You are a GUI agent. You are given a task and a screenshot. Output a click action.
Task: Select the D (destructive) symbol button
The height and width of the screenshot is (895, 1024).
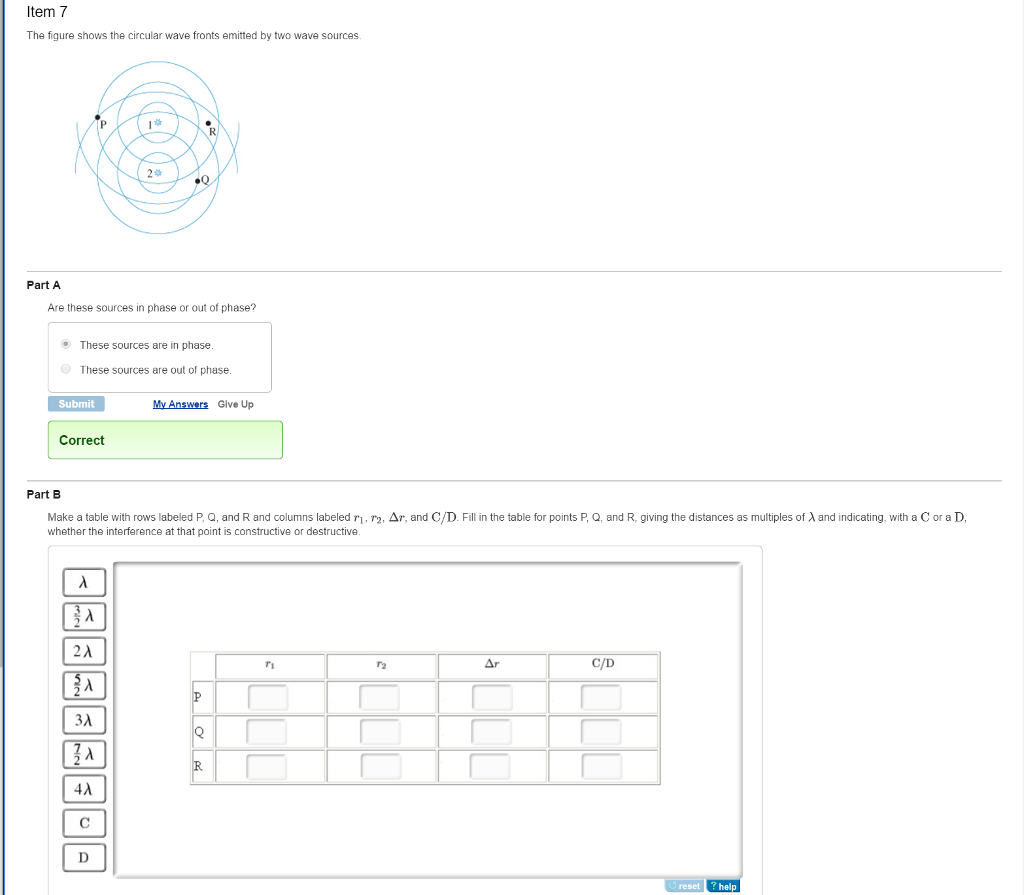tap(84, 857)
